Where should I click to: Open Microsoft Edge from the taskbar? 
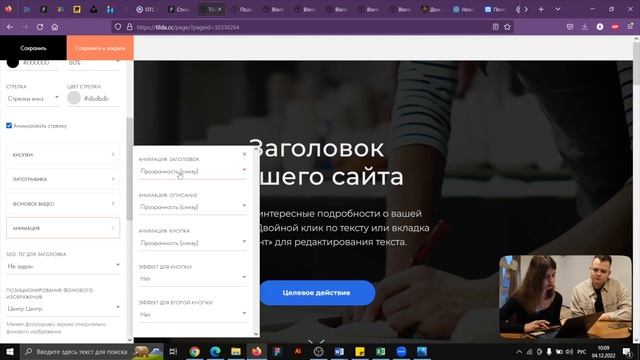pyautogui.click(x=215, y=351)
